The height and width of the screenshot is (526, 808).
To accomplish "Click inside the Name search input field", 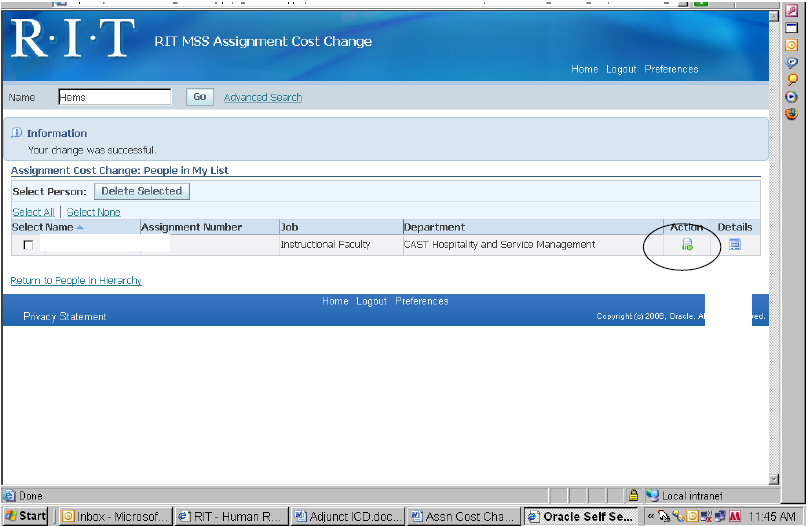I will [114, 97].
